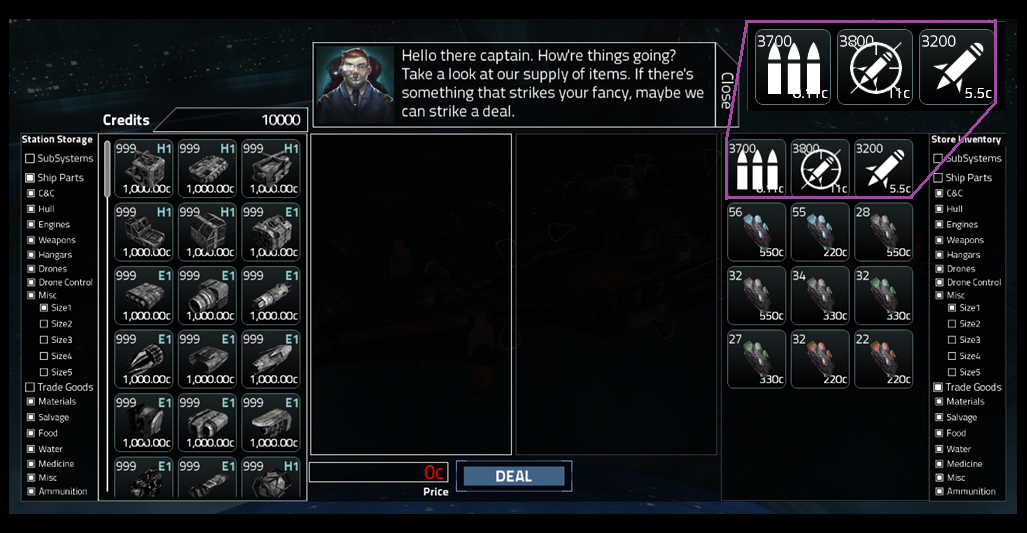The height and width of the screenshot is (533, 1027).
Task: Toggle Trade Goods checkbox in Station Storage
Action: 29,387
